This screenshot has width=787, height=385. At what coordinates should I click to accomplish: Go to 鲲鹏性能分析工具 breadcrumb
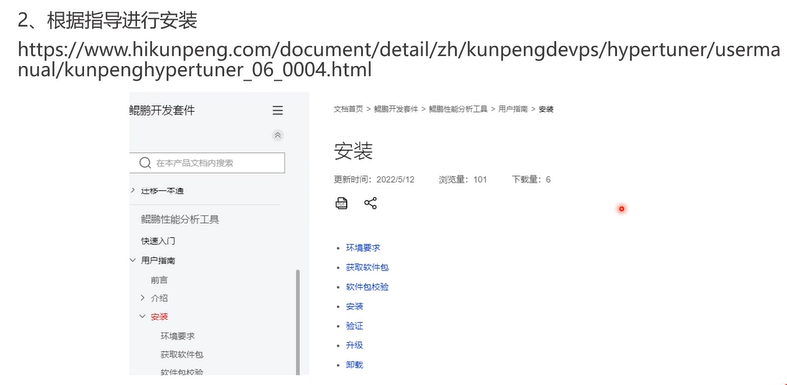pos(458,109)
